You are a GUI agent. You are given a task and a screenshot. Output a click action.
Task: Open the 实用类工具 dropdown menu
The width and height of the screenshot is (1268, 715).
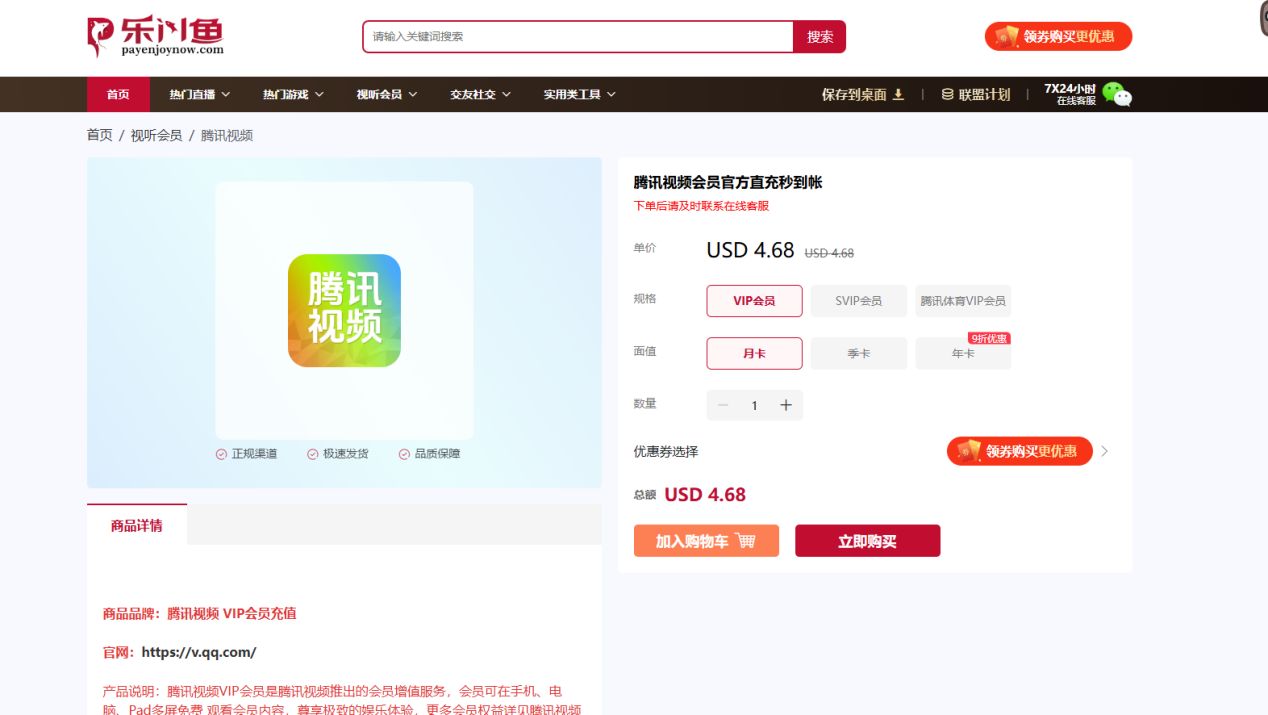(x=579, y=94)
